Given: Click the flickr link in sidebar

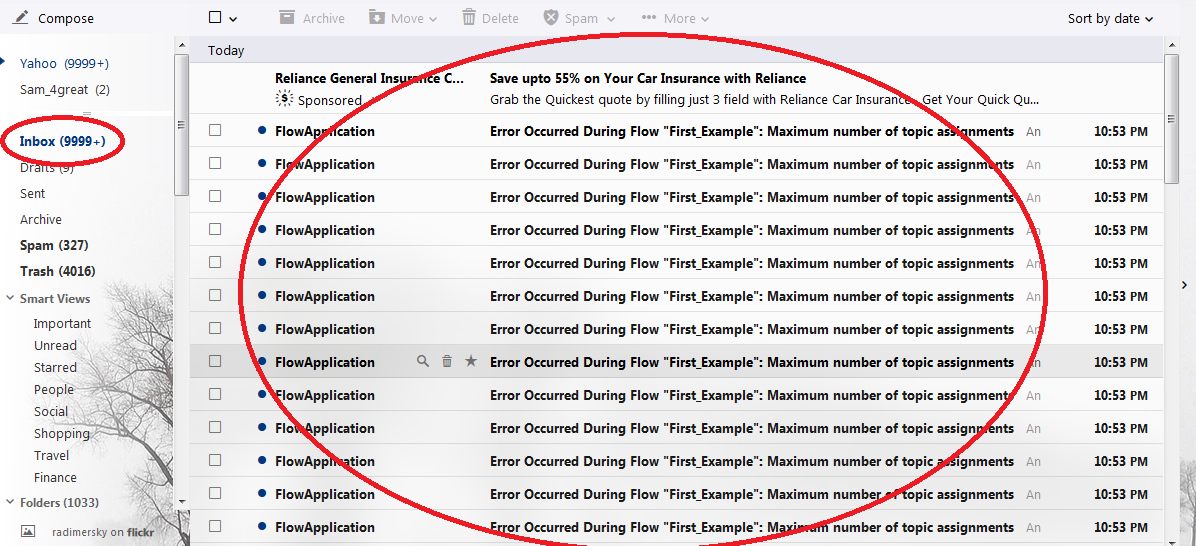Looking at the screenshot, I should coord(140,532).
